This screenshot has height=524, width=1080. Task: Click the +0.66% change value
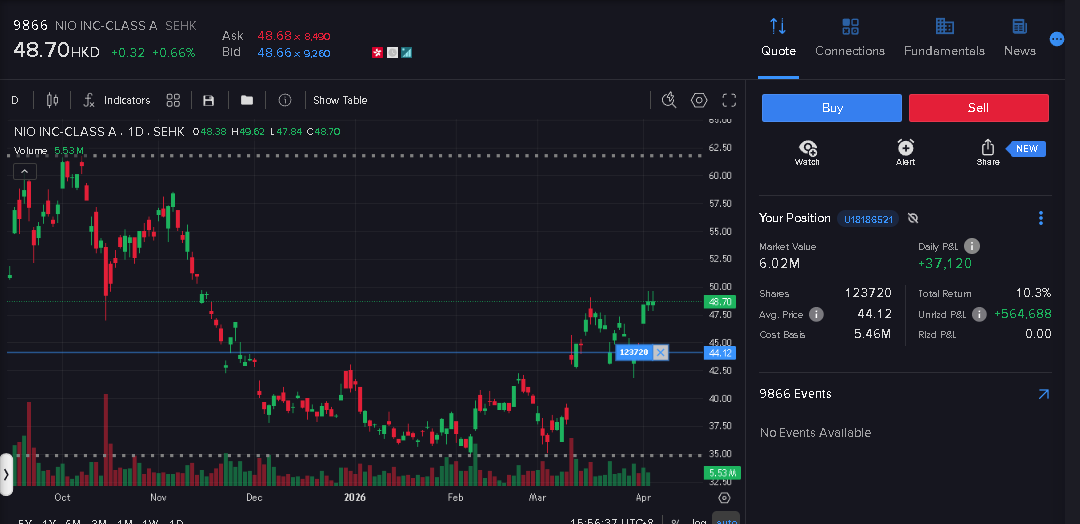174,52
